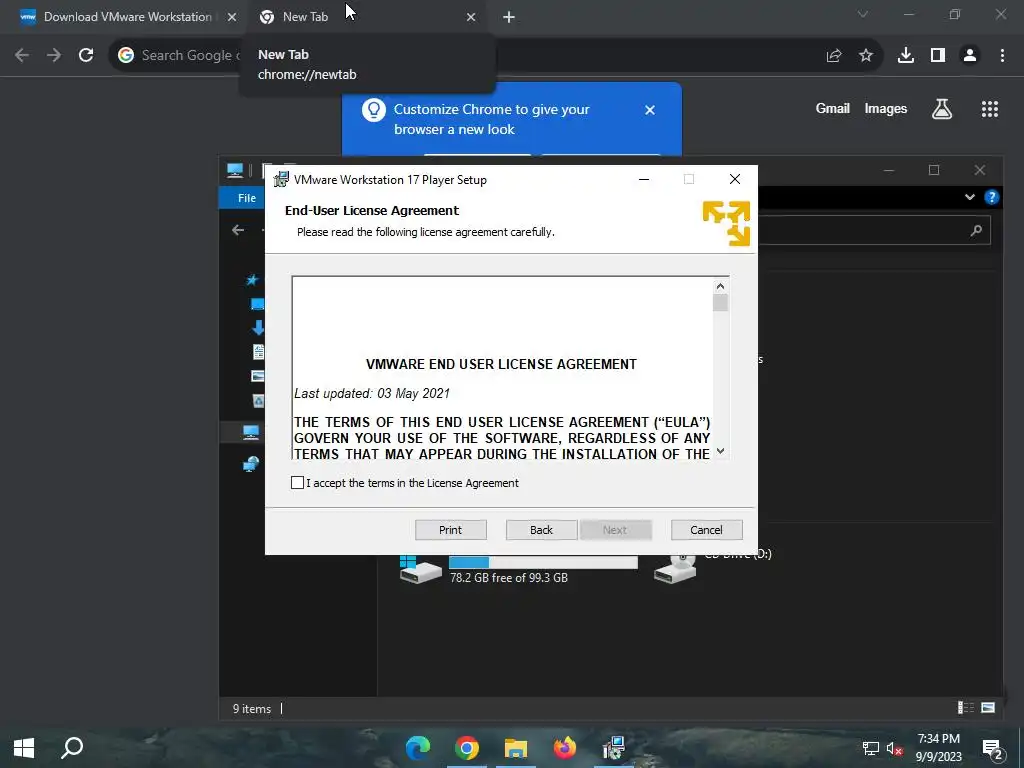
Task: Toggle Chrome side panel icon
Action: (938, 56)
